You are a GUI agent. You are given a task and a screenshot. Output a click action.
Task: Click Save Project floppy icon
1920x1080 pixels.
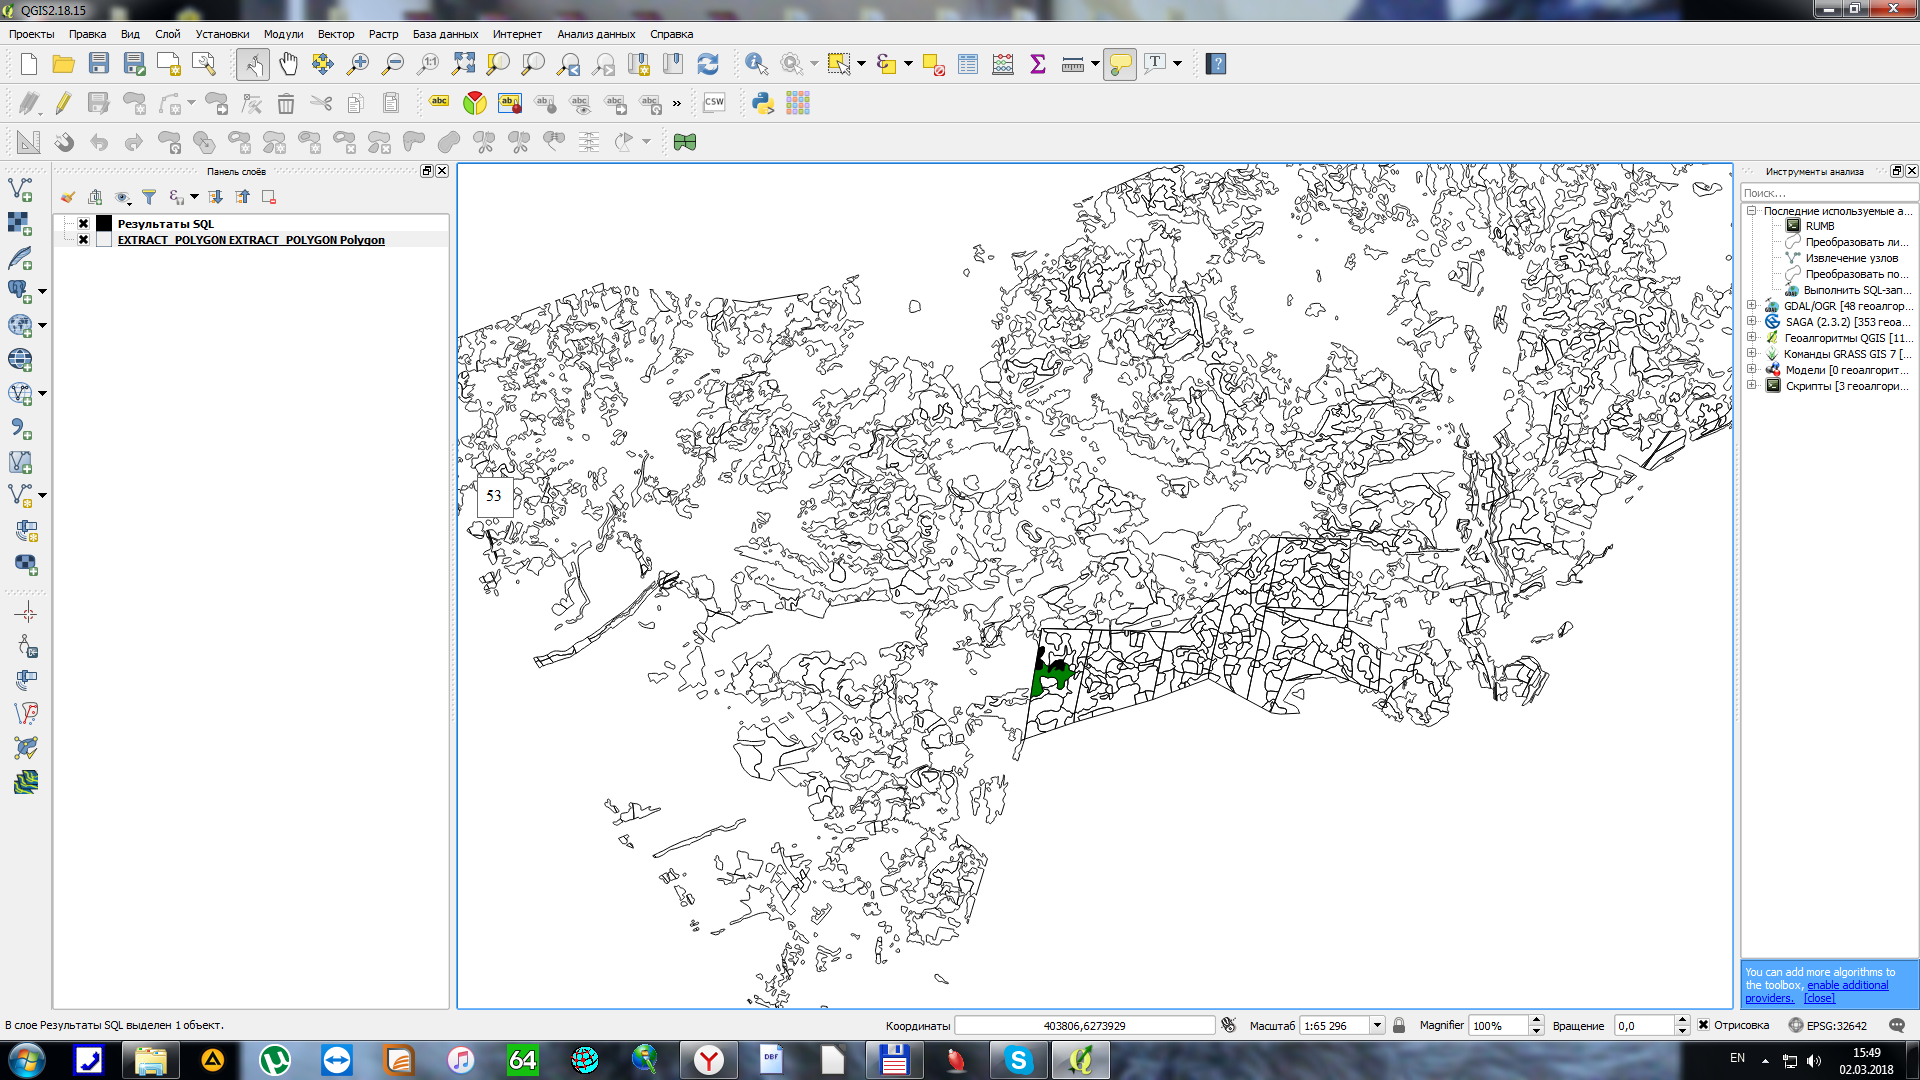(x=98, y=64)
